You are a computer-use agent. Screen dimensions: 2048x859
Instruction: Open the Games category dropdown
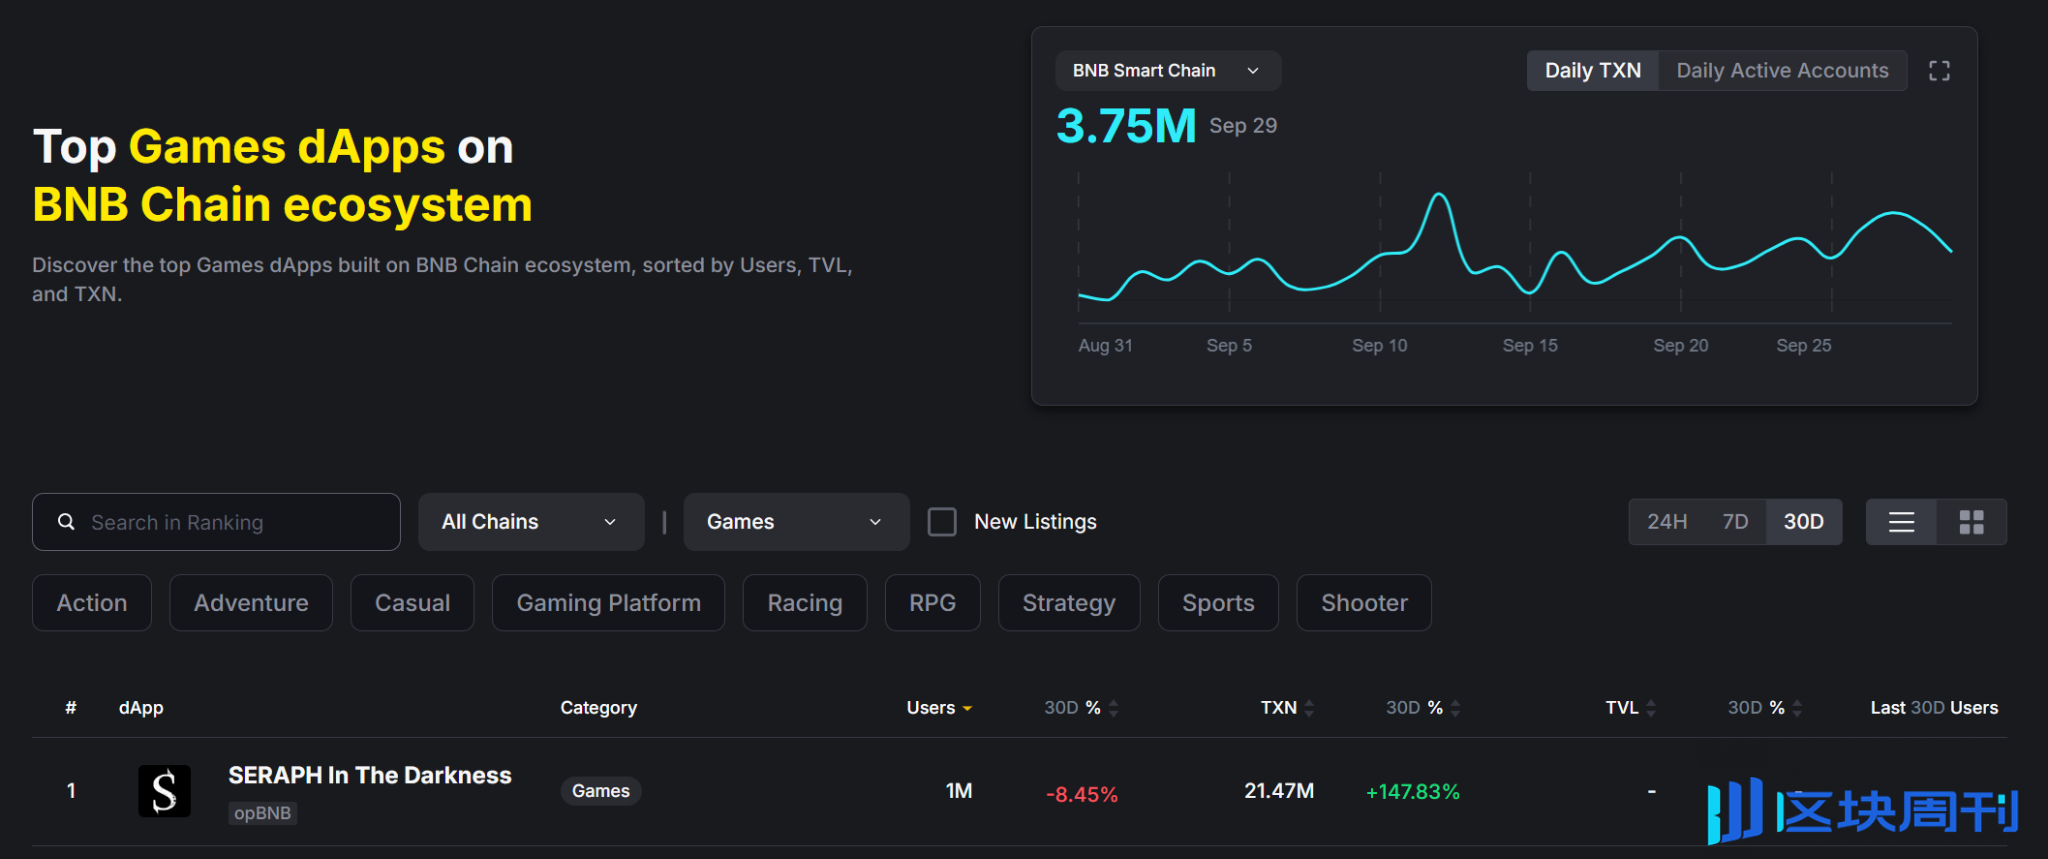coord(796,522)
